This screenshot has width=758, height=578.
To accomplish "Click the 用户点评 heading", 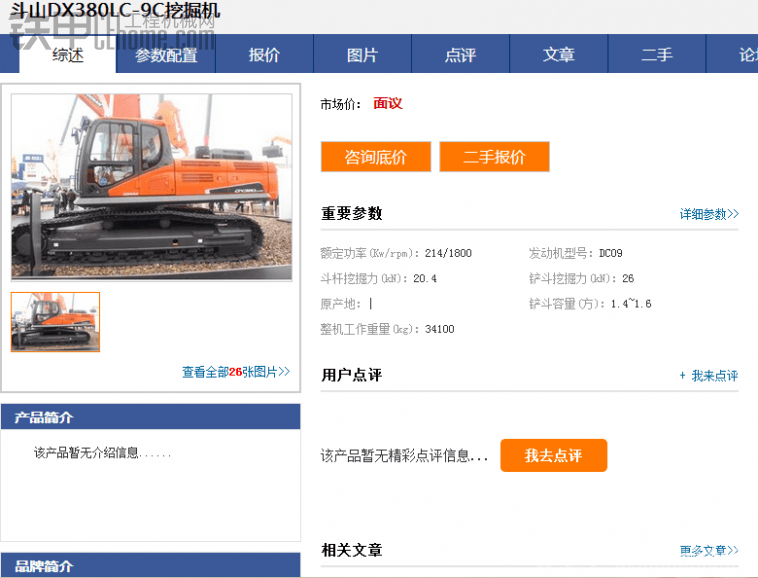I will [352, 375].
